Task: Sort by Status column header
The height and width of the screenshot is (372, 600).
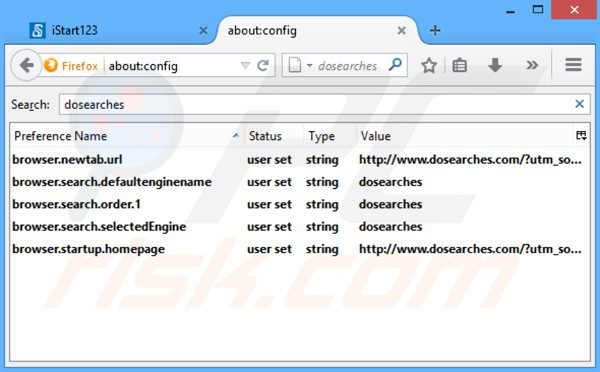Action: [x=274, y=136]
